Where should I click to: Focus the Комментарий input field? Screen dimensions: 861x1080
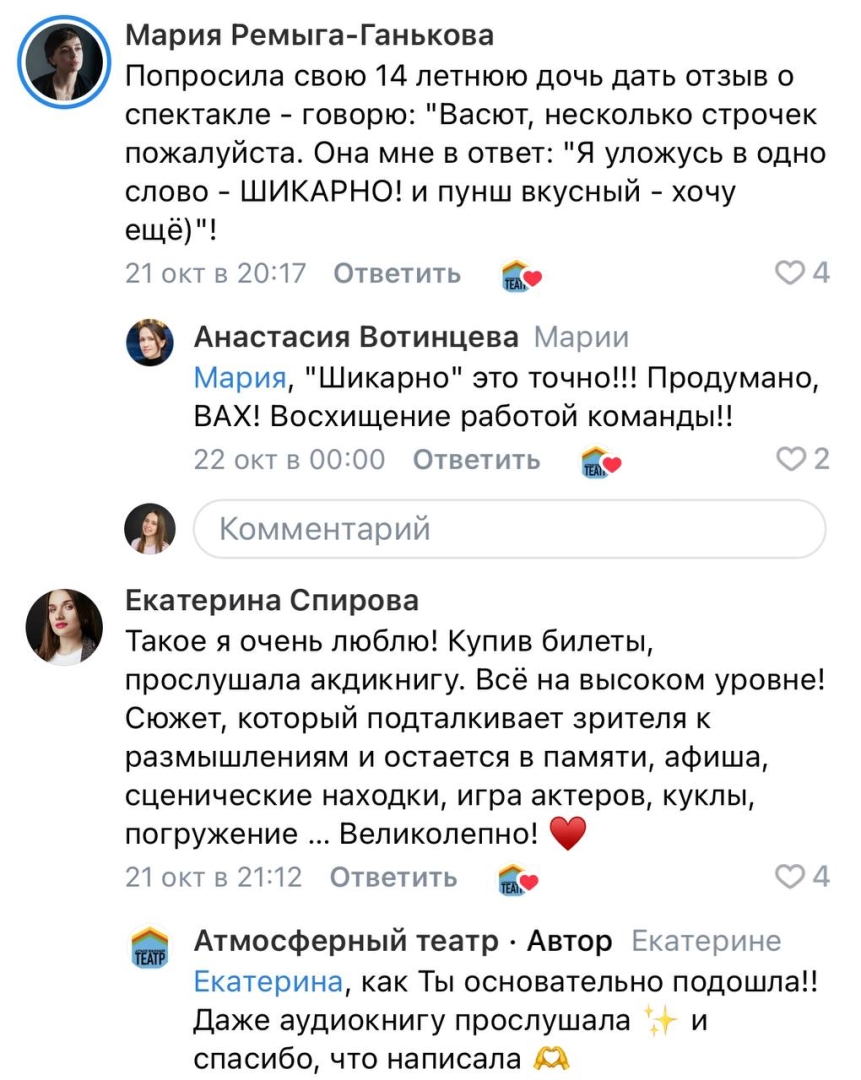510,528
